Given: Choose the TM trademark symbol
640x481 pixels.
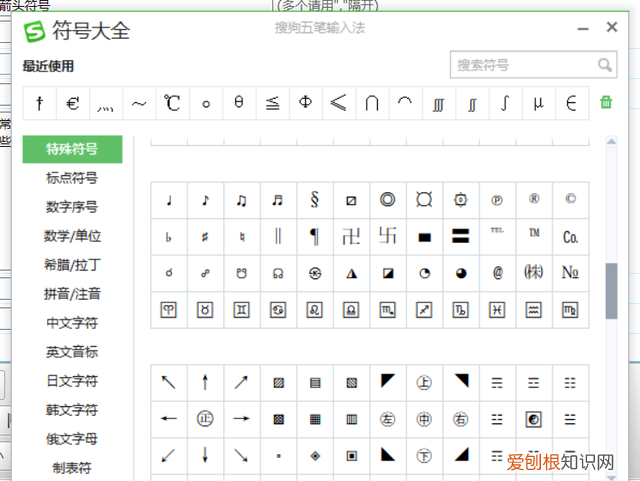Looking at the screenshot, I should 534,237.
